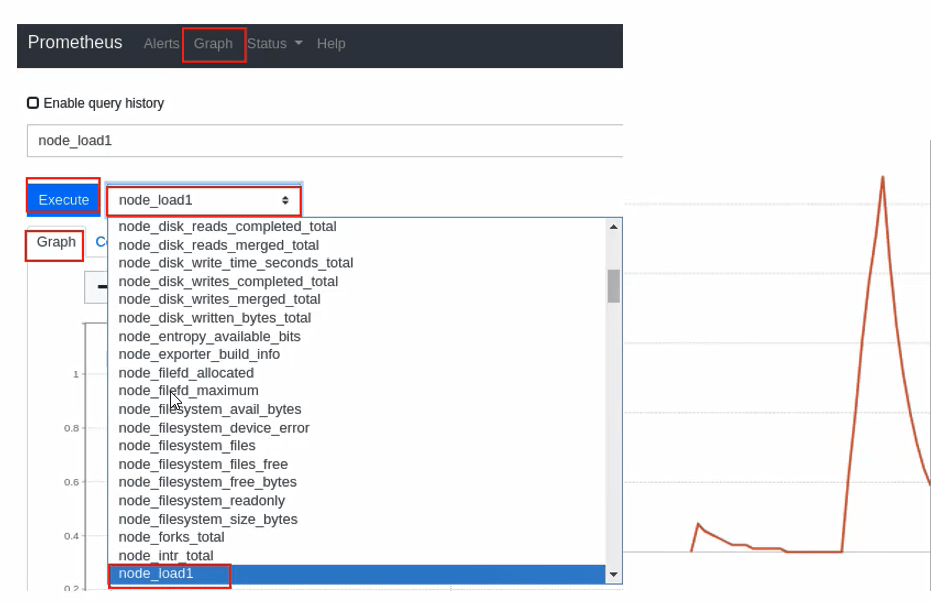Select node_filesystem_size_bytes metric
Viewport: 931px width, 603px height.
click(x=356, y=519)
